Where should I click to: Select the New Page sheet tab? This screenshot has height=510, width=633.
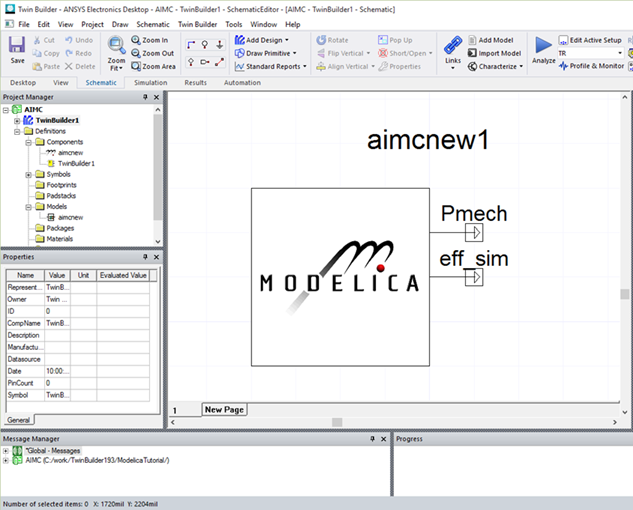pyautogui.click(x=224, y=409)
